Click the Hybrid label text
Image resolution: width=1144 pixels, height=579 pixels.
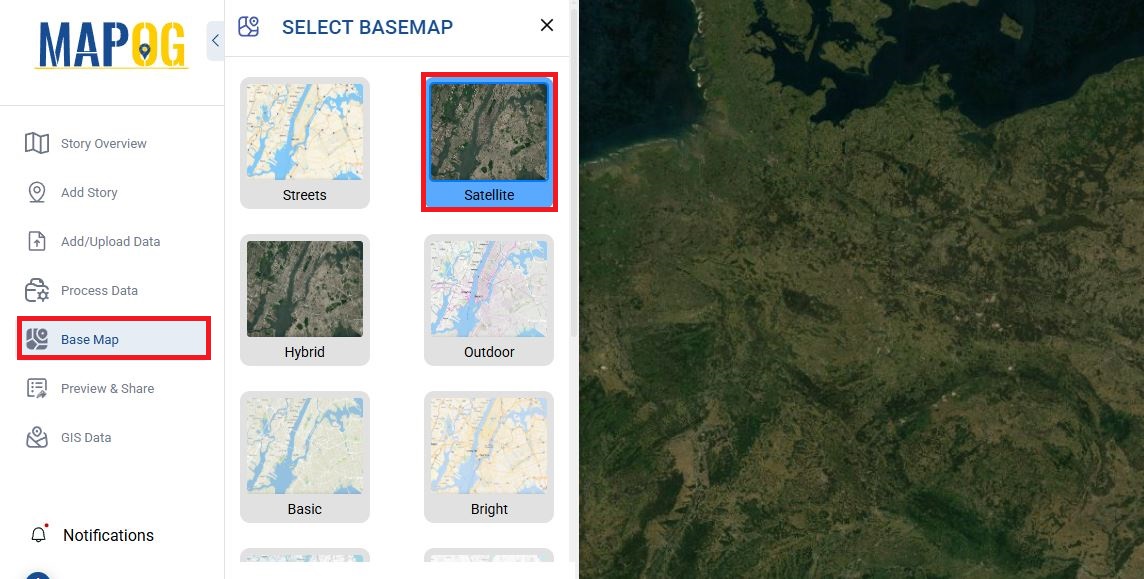(x=305, y=352)
